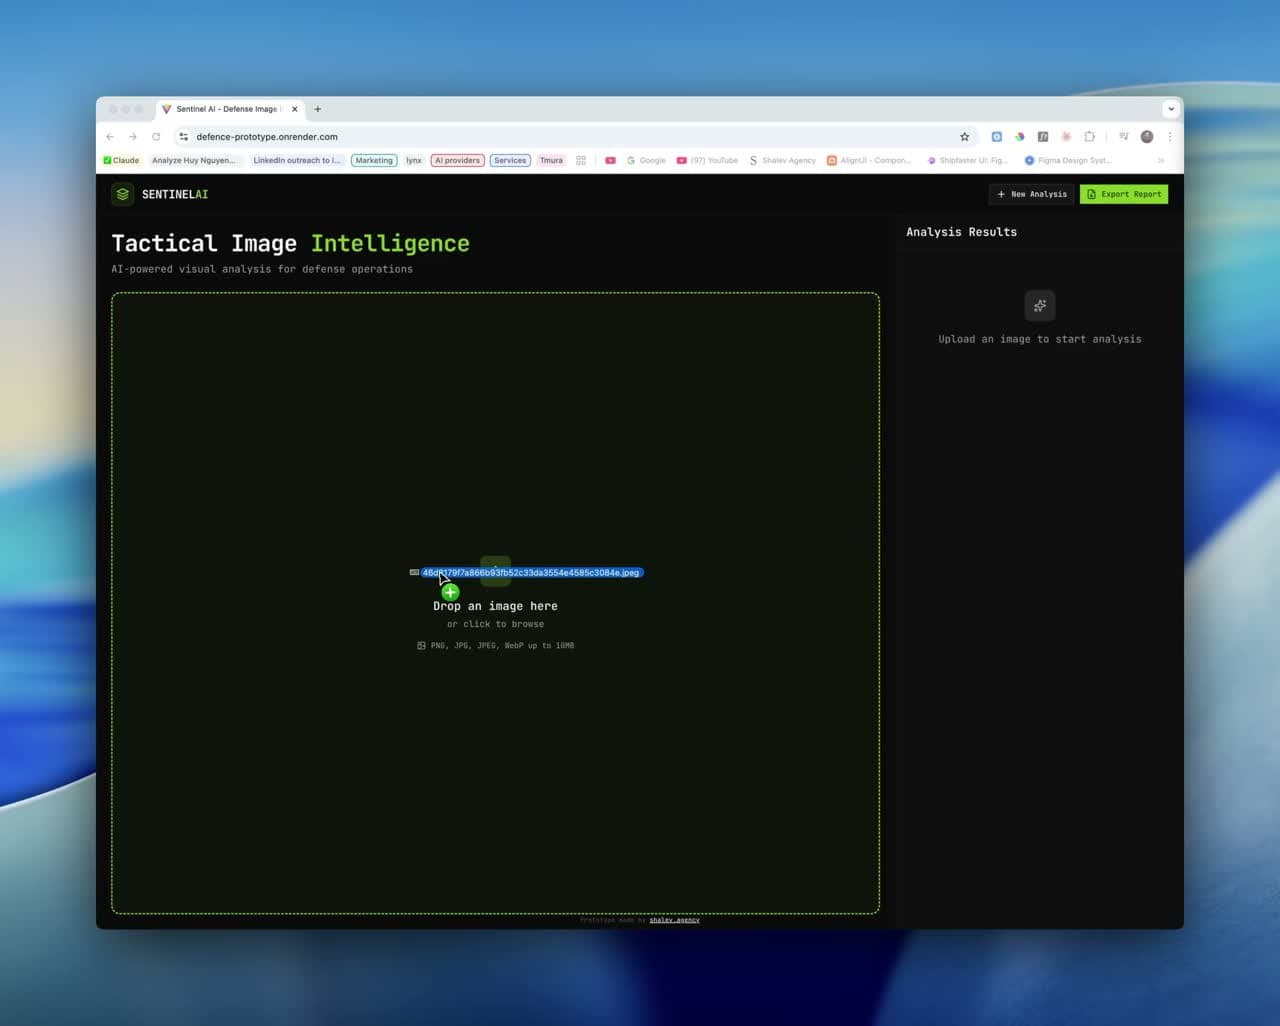The height and width of the screenshot is (1026, 1280).
Task: Click the Analysis Results heading
Action: [961, 232]
